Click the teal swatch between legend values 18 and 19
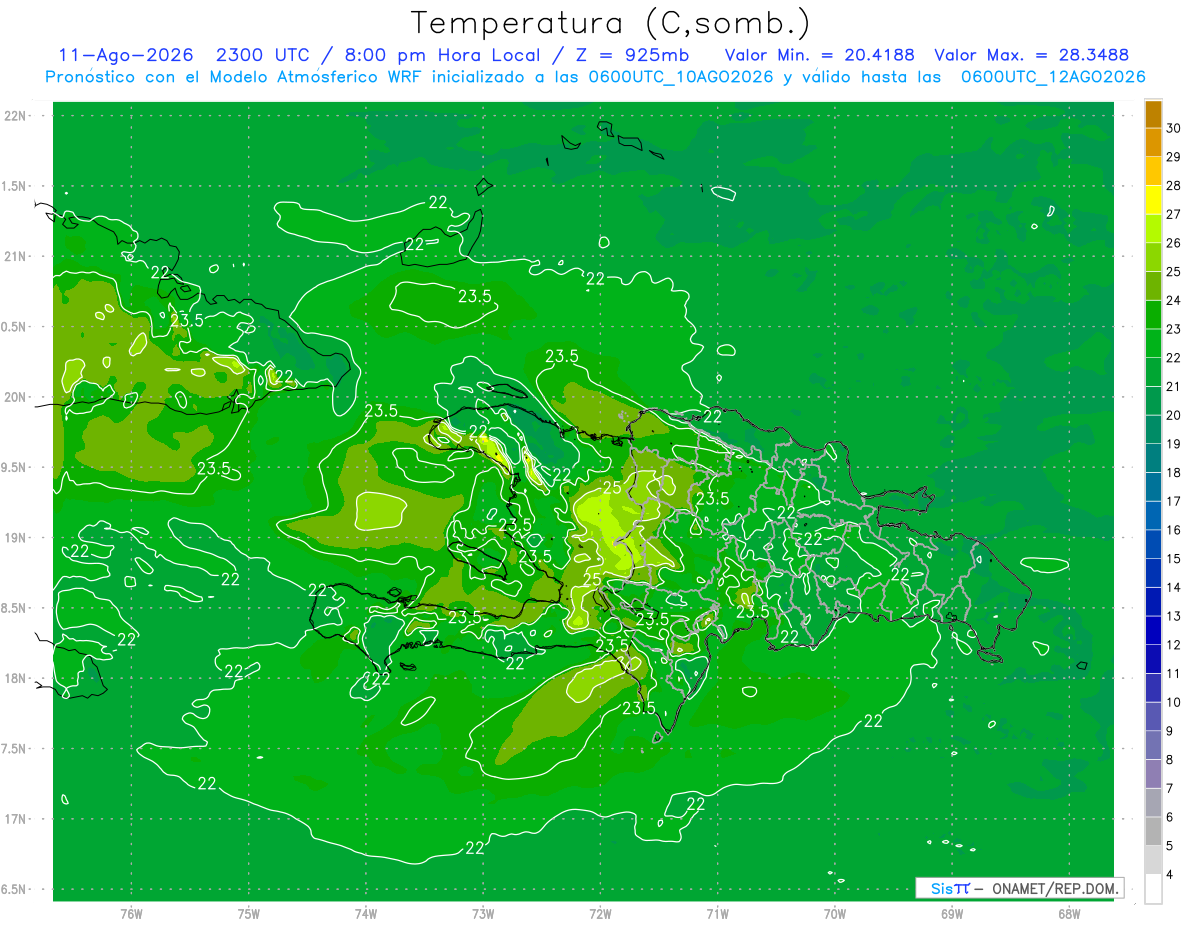1200x927 pixels. tap(1153, 458)
